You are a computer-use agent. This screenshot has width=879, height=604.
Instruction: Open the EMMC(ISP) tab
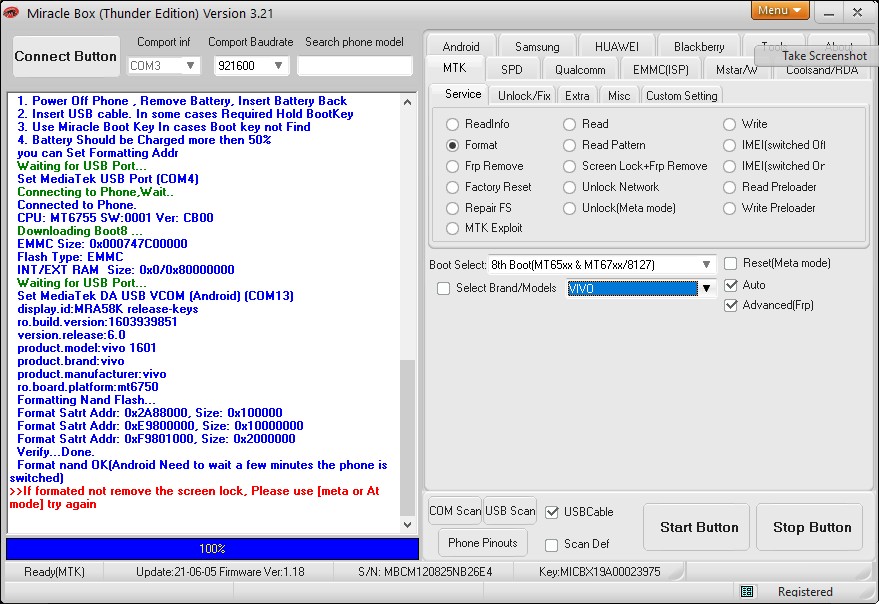click(661, 70)
